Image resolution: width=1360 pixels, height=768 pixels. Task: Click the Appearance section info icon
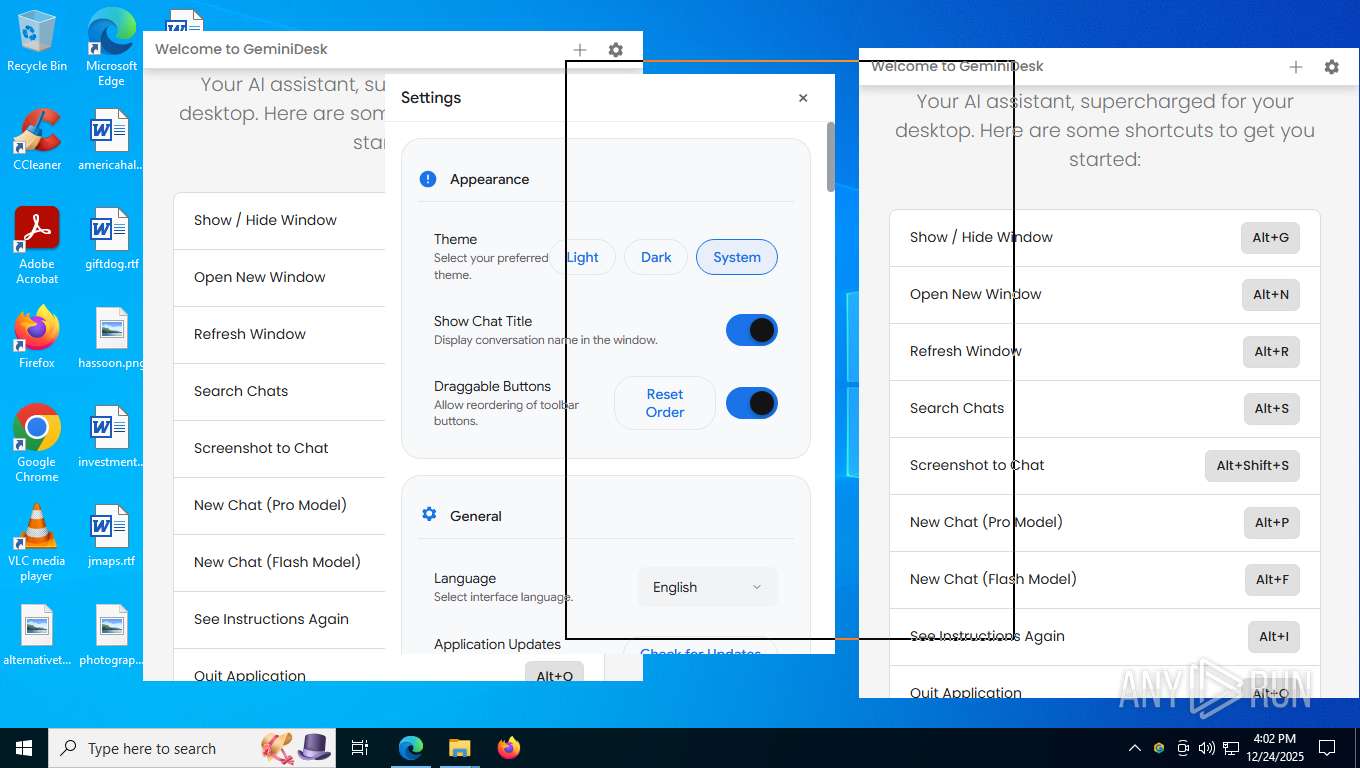[428, 179]
